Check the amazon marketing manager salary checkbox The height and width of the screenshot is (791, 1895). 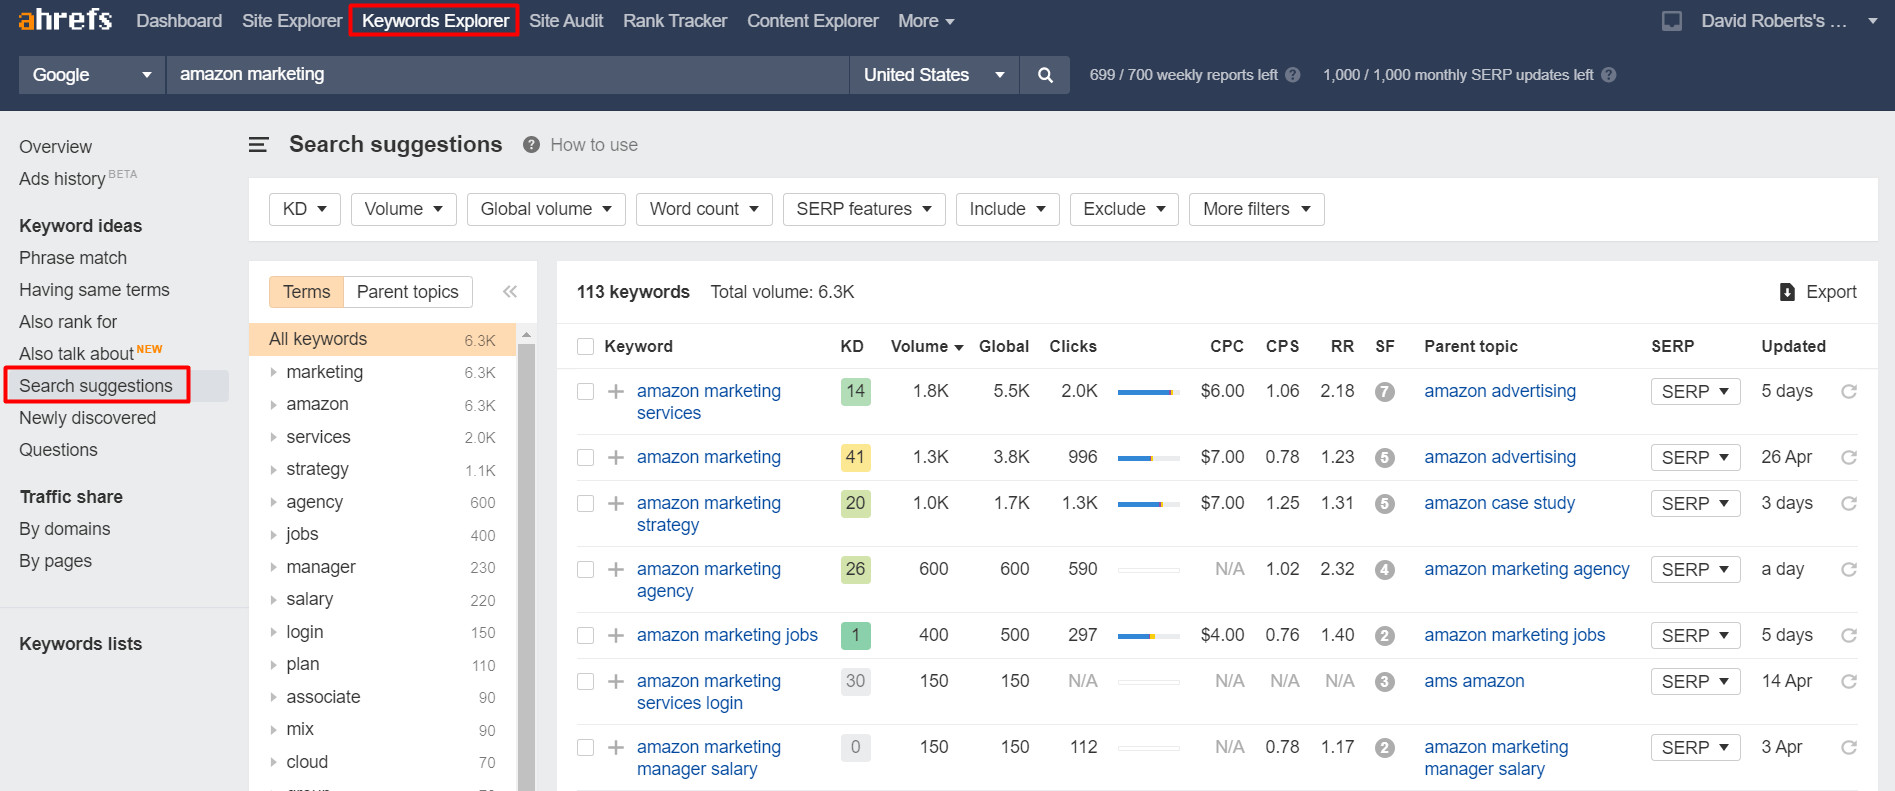pyautogui.click(x=586, y=747)
